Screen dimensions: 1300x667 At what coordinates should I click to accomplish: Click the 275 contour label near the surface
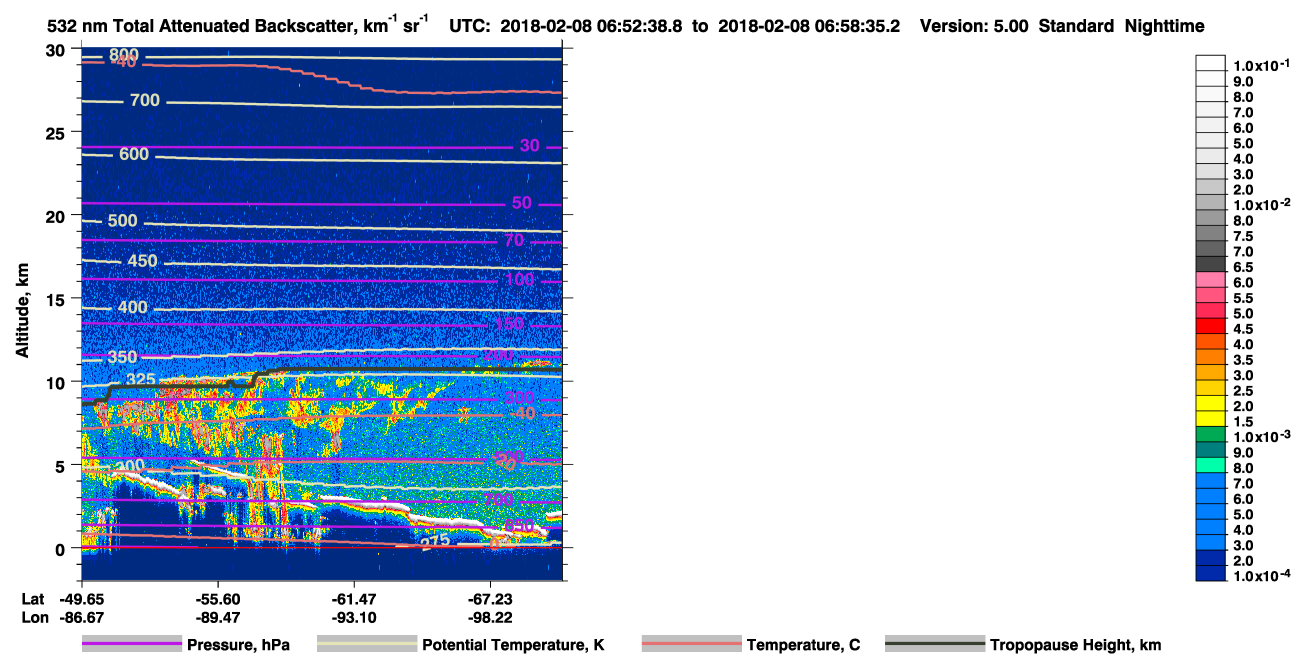434,542
